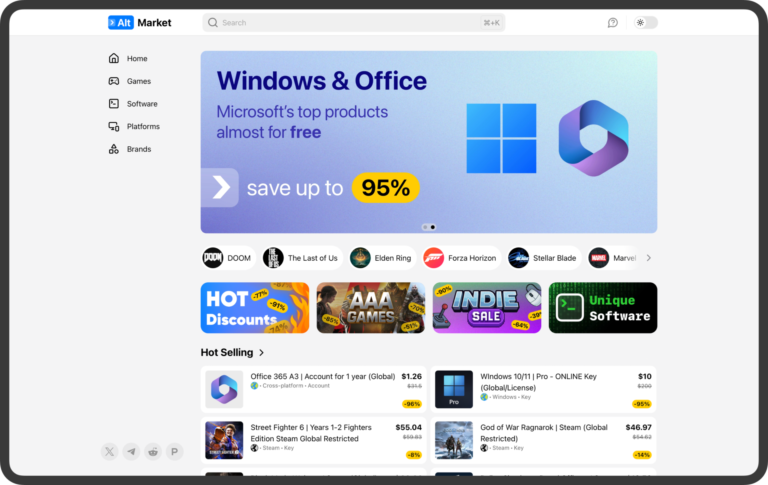Select the second banner carousel dot
This screenshot has height=485, width=768.
[x=433, y=227]
